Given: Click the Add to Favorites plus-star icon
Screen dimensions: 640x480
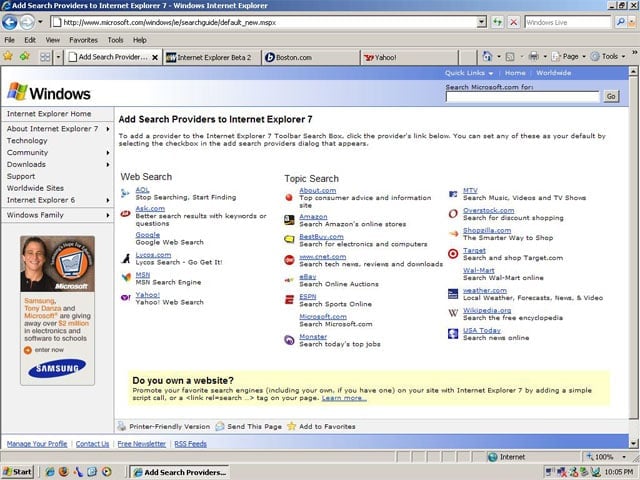Looking at the screenshot, I should (24, 56).
